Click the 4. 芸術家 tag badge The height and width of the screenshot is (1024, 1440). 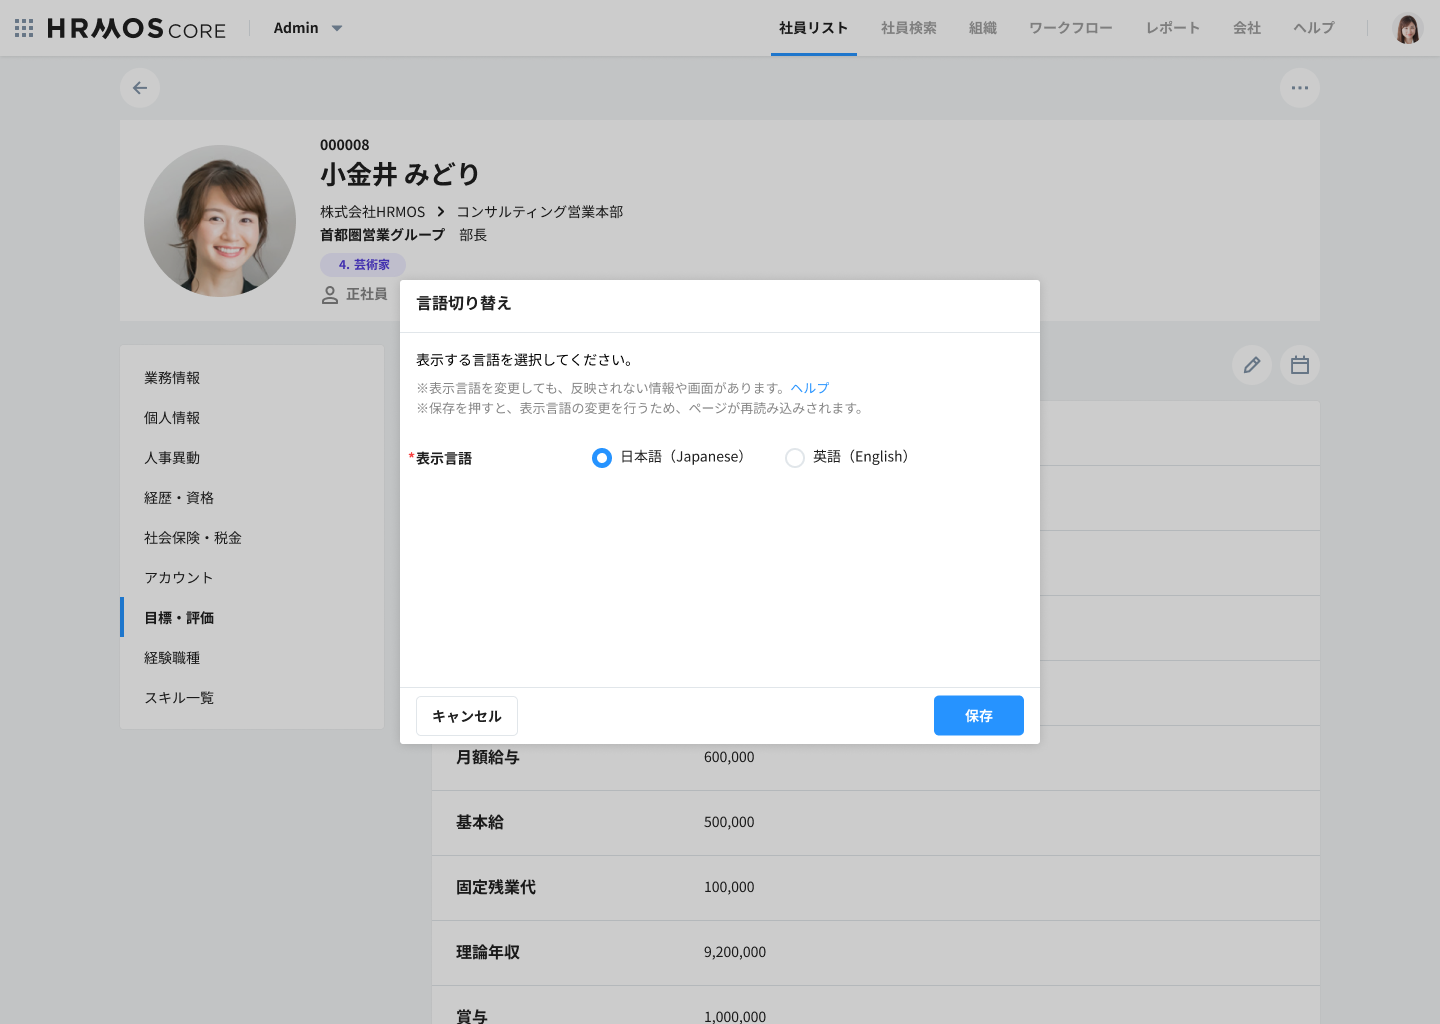[363, 265]
